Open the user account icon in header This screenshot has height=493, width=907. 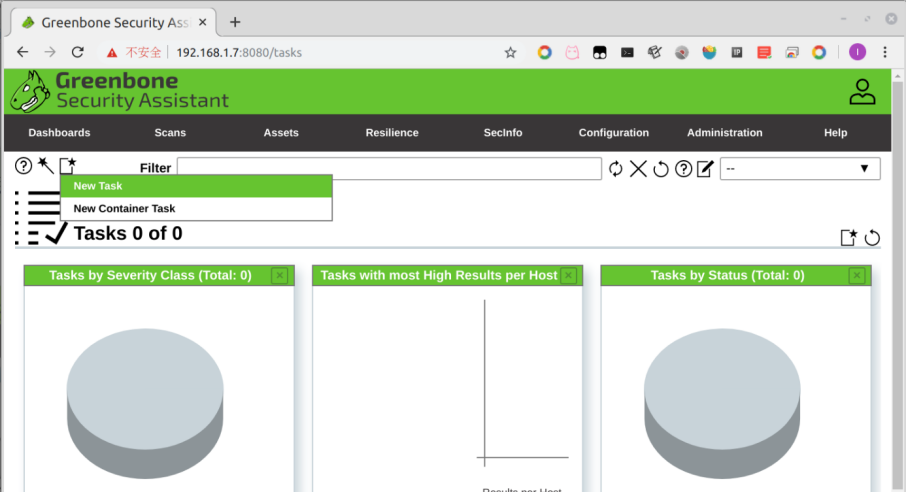coord(861,92)
